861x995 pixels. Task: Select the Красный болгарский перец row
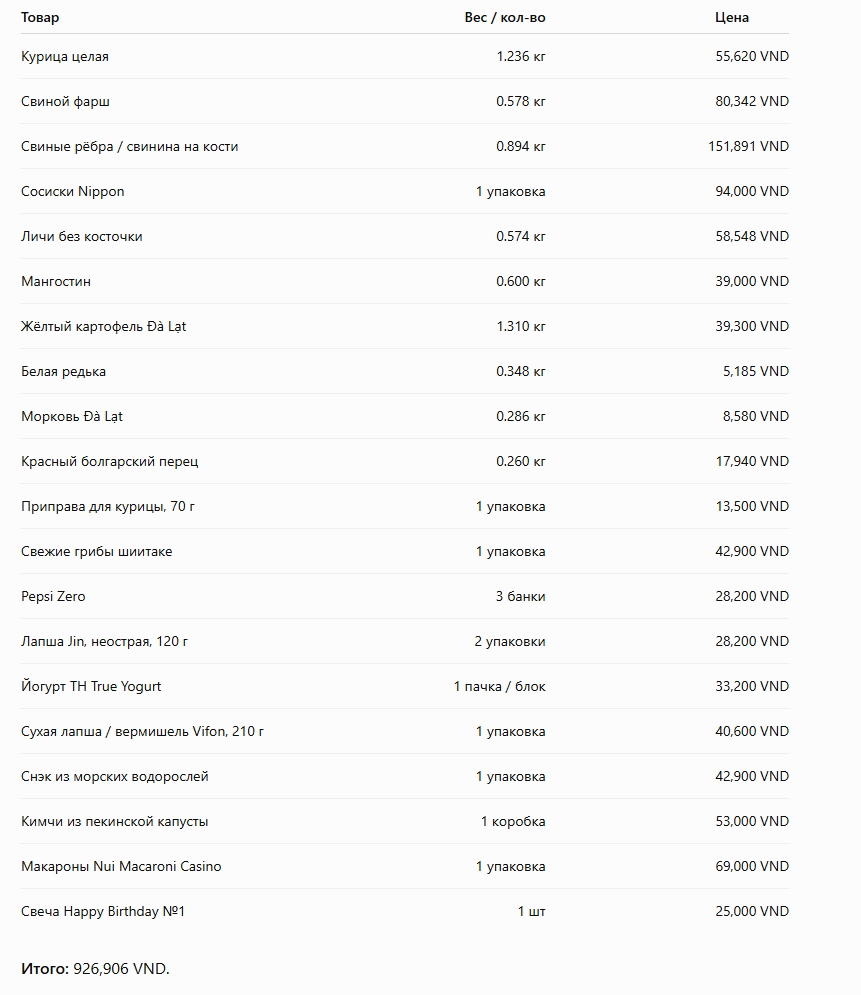click(x=405, y=461)
